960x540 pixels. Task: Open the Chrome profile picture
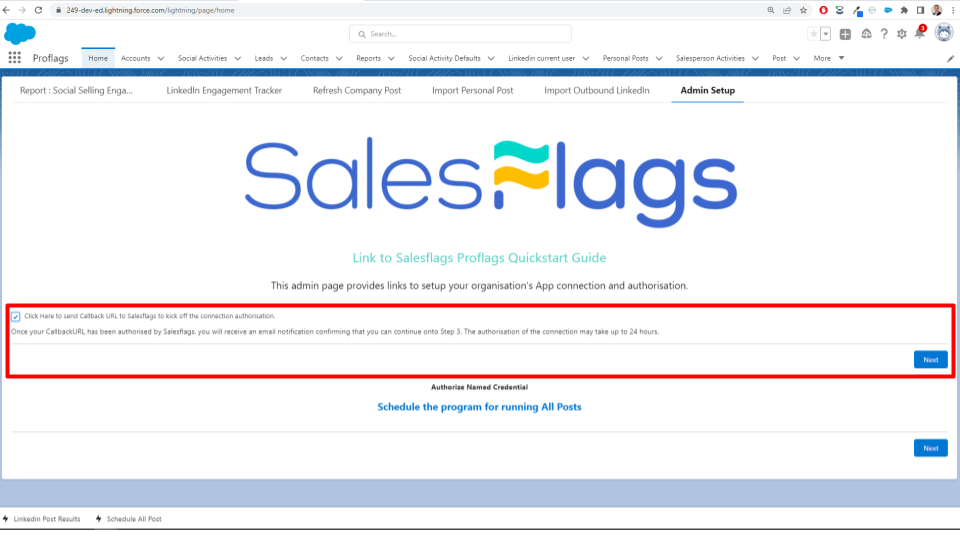pos(937,10)
